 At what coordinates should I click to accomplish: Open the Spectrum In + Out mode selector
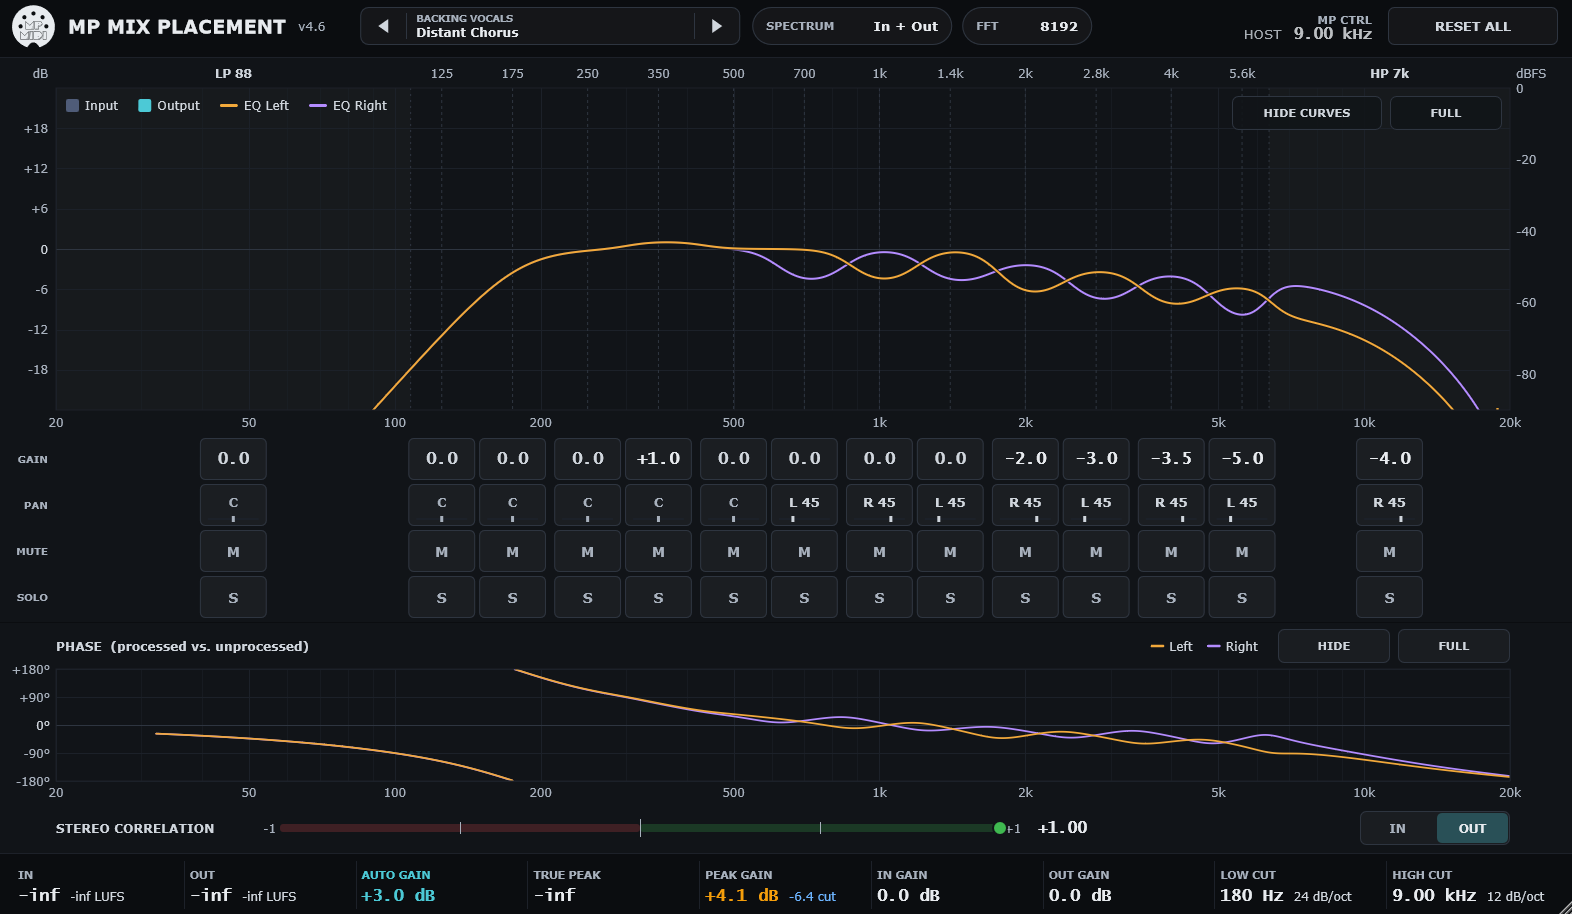pyautogui.click(x=852, y=26)
